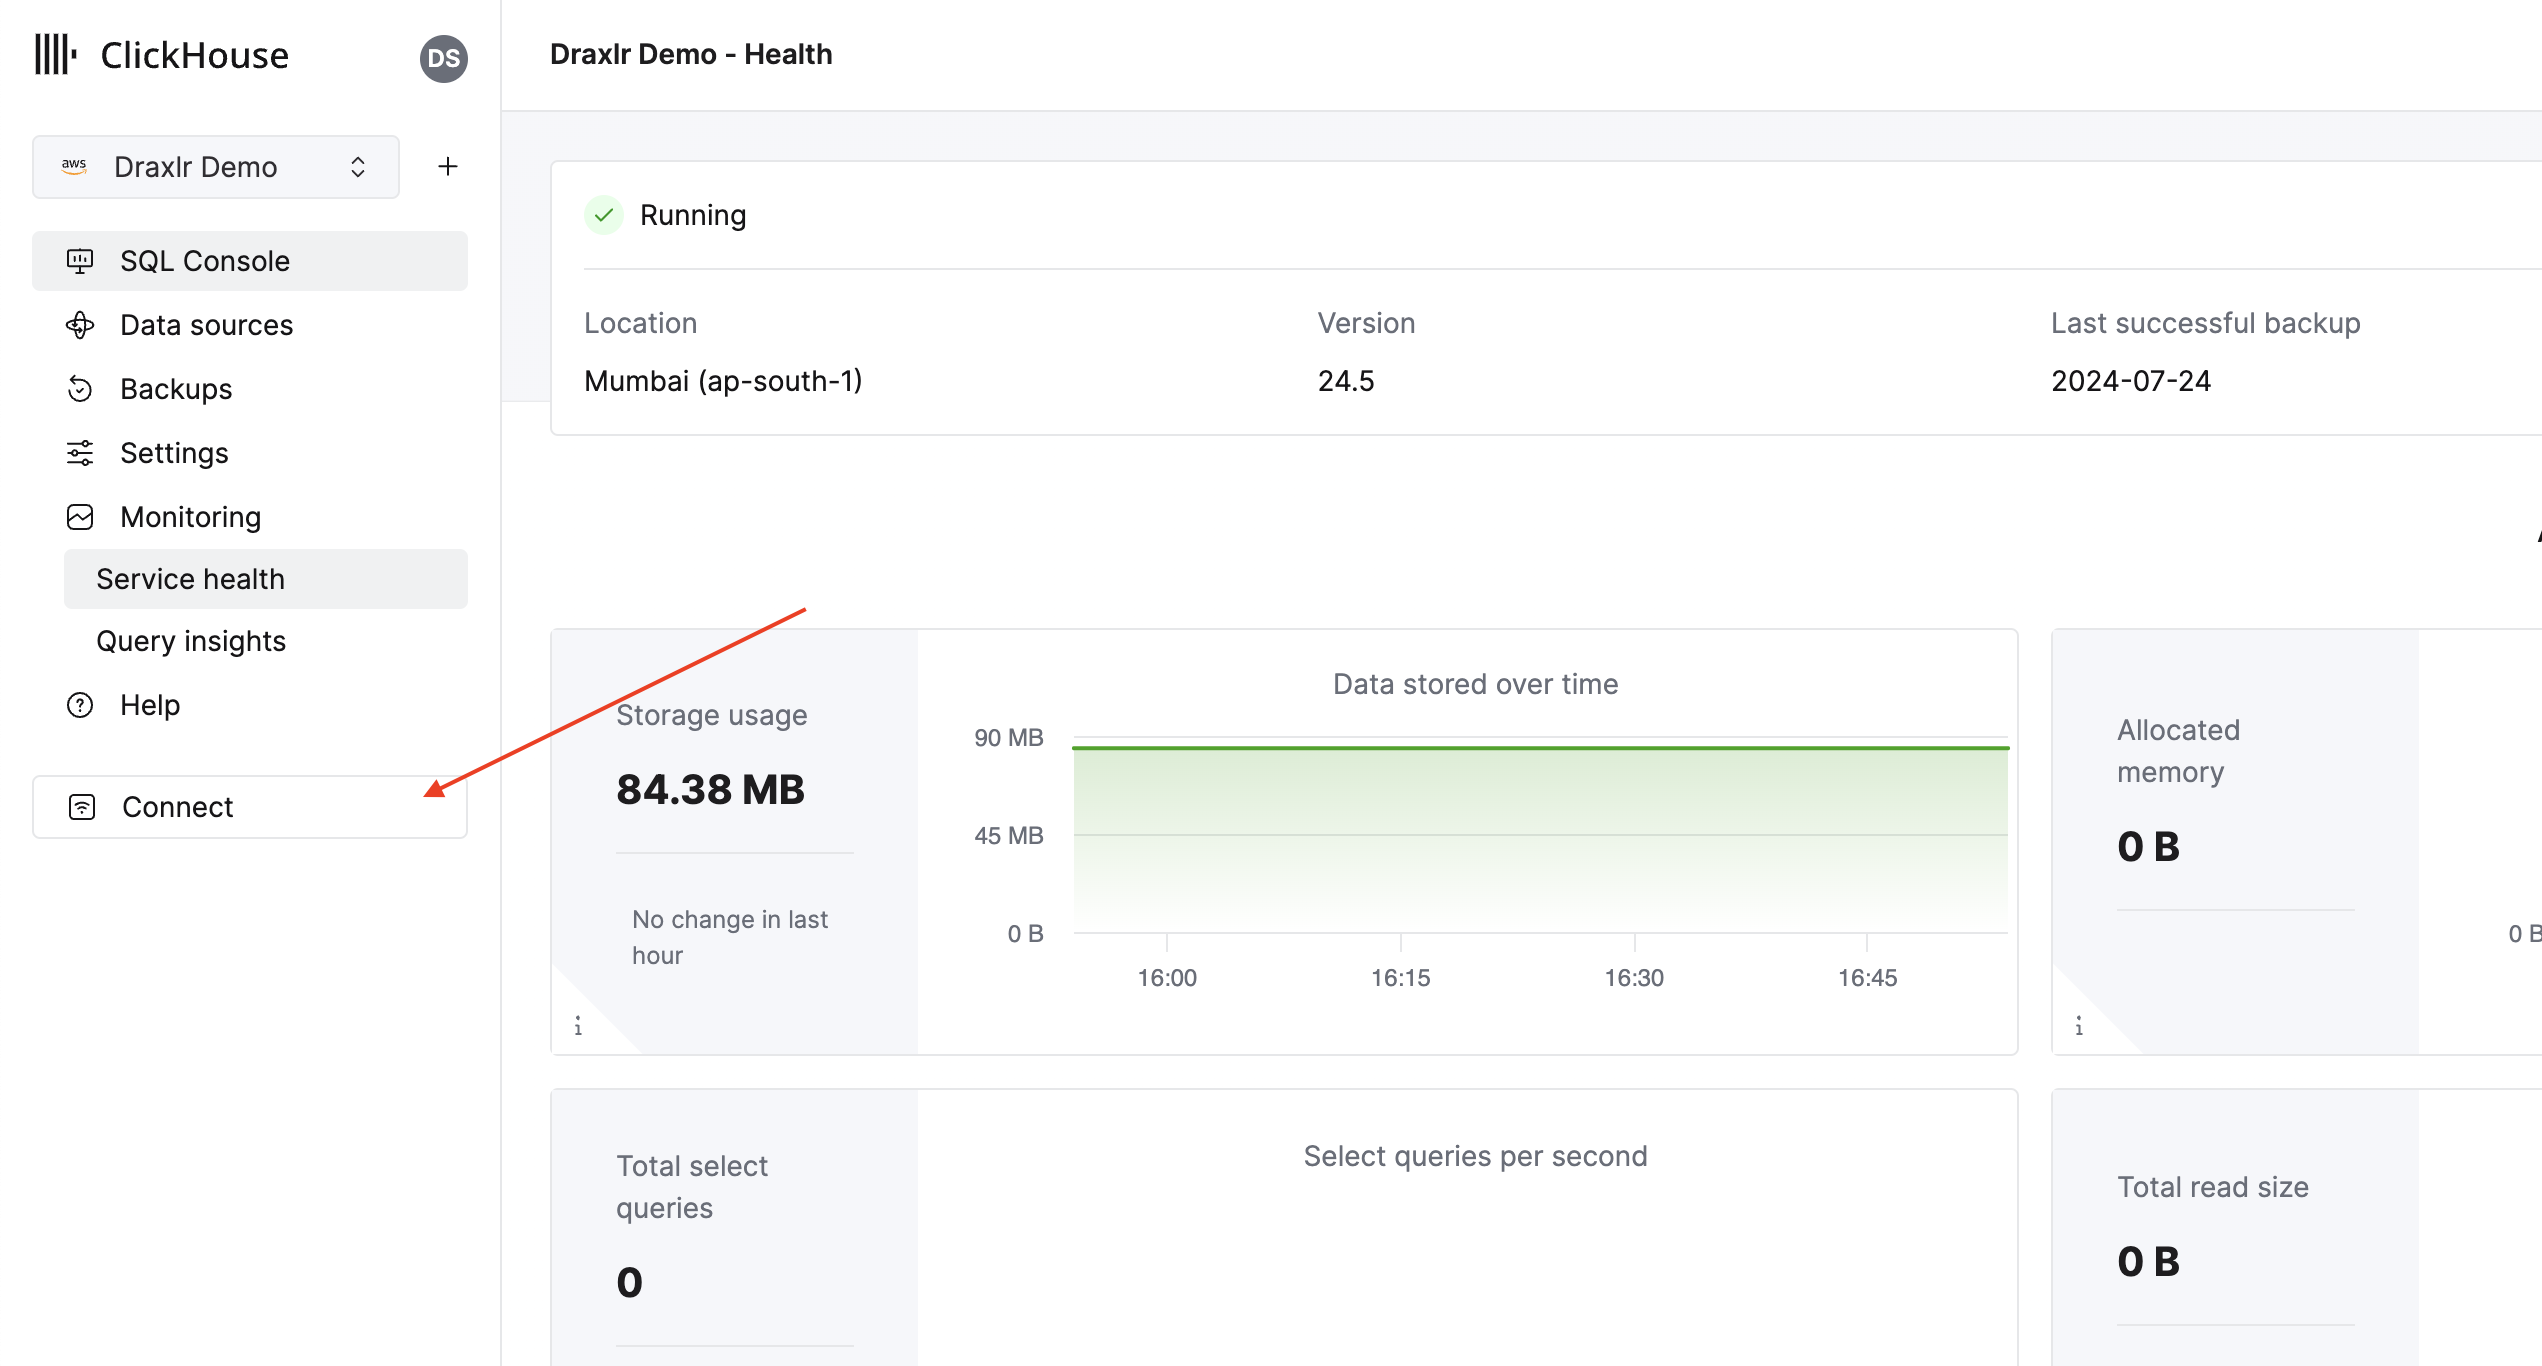Click the 16:15 axis label

[1400, 978]
